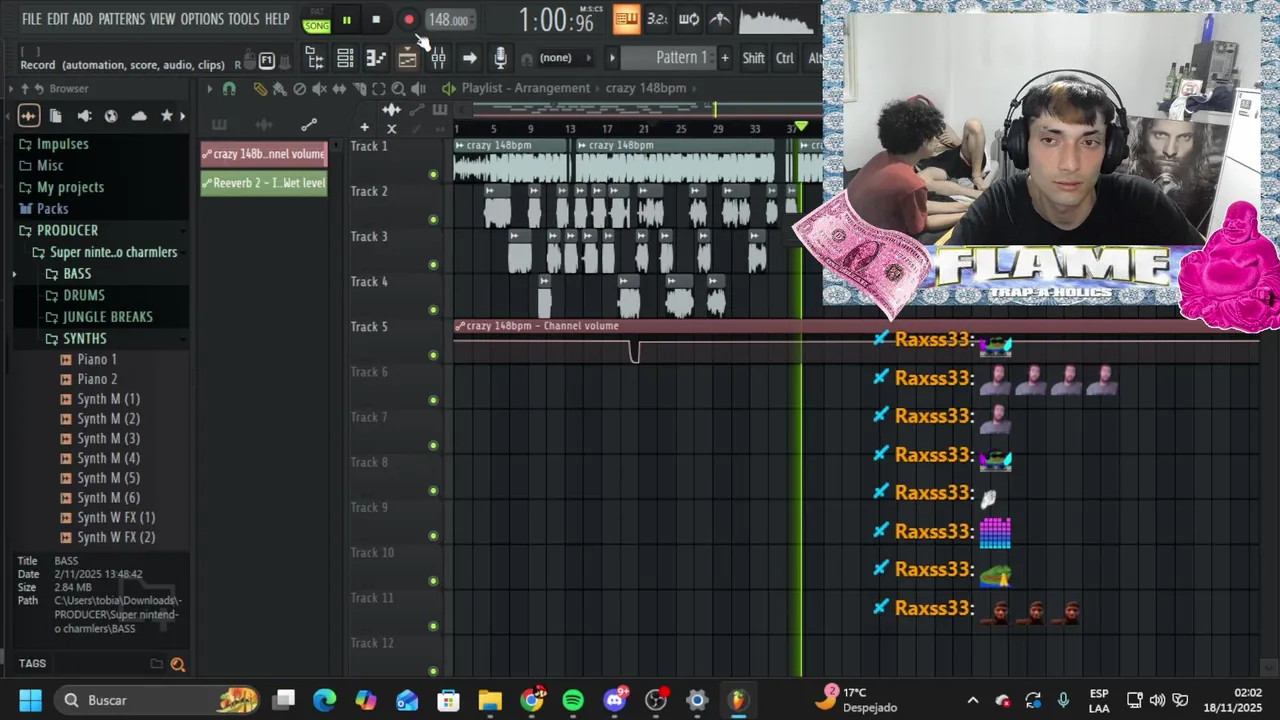This screenshot has width=1280, height=720.
Task: Select crazy 148b..nnel volume clip in picker
Action: click(264, 154)
